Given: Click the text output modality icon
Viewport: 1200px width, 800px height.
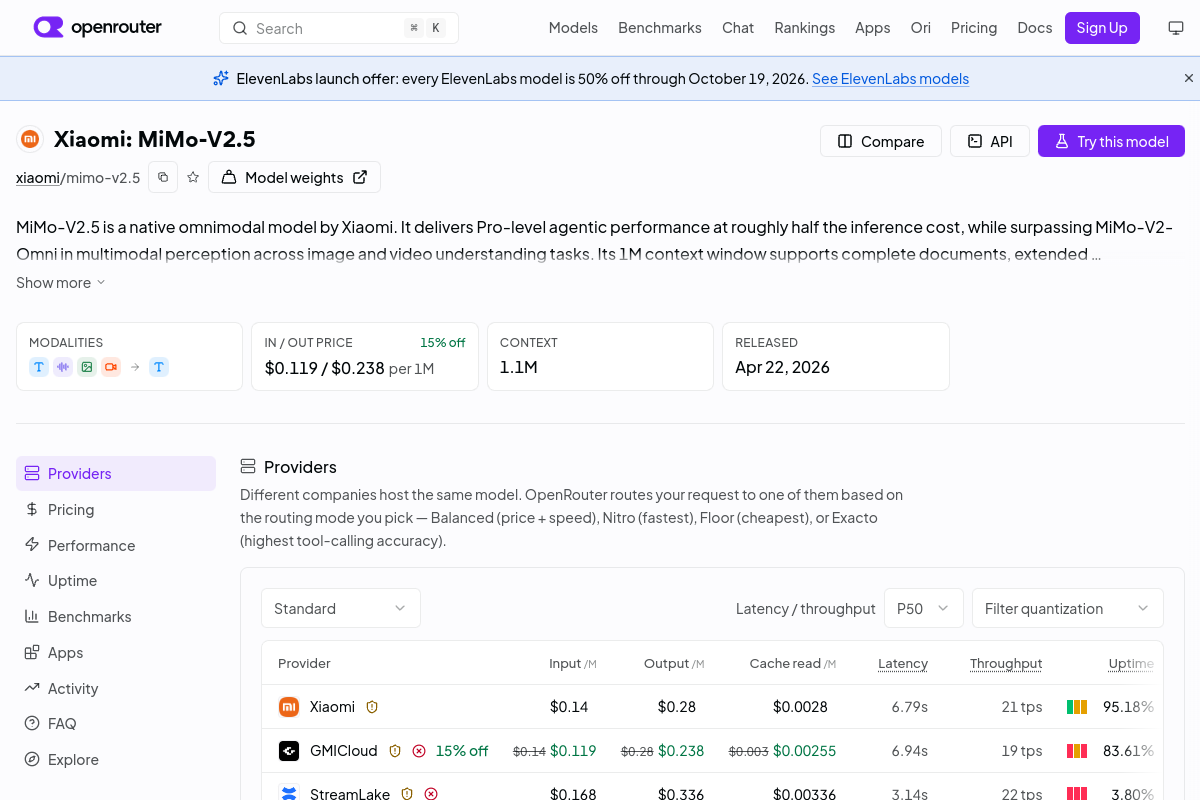Looking at the screenshot, I should pos(159,367).
